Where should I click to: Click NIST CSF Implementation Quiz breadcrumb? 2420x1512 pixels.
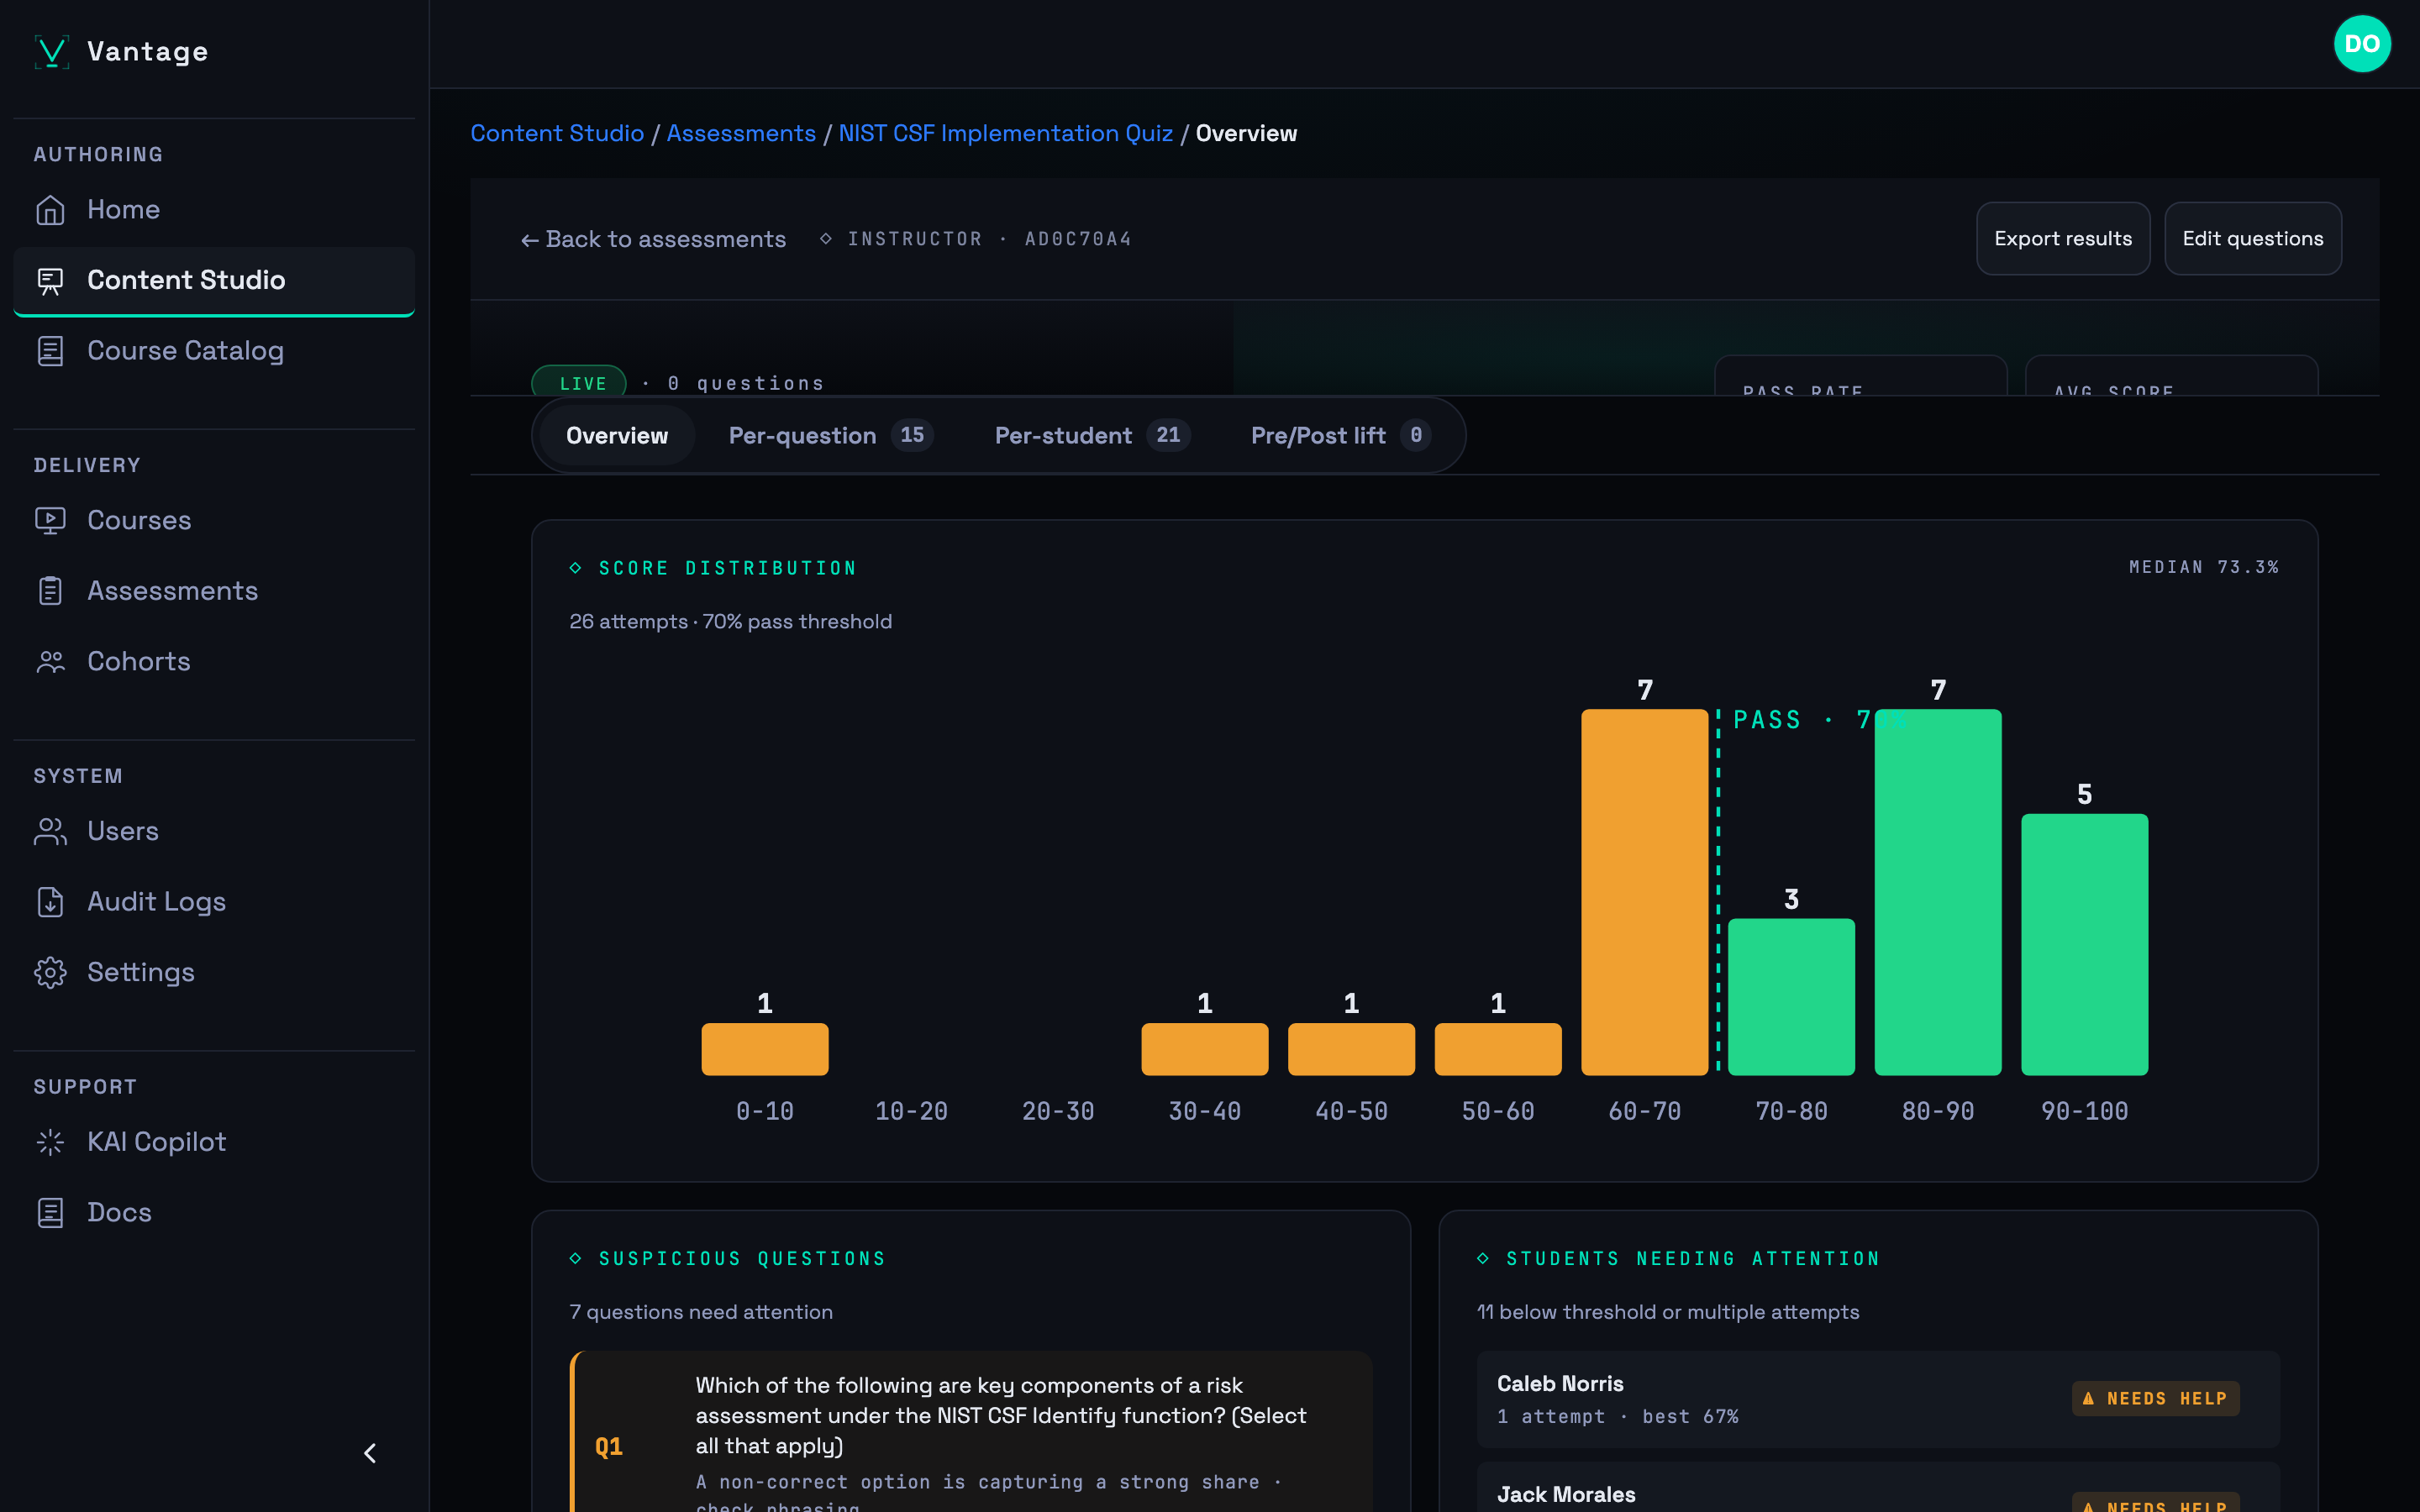1005,133
